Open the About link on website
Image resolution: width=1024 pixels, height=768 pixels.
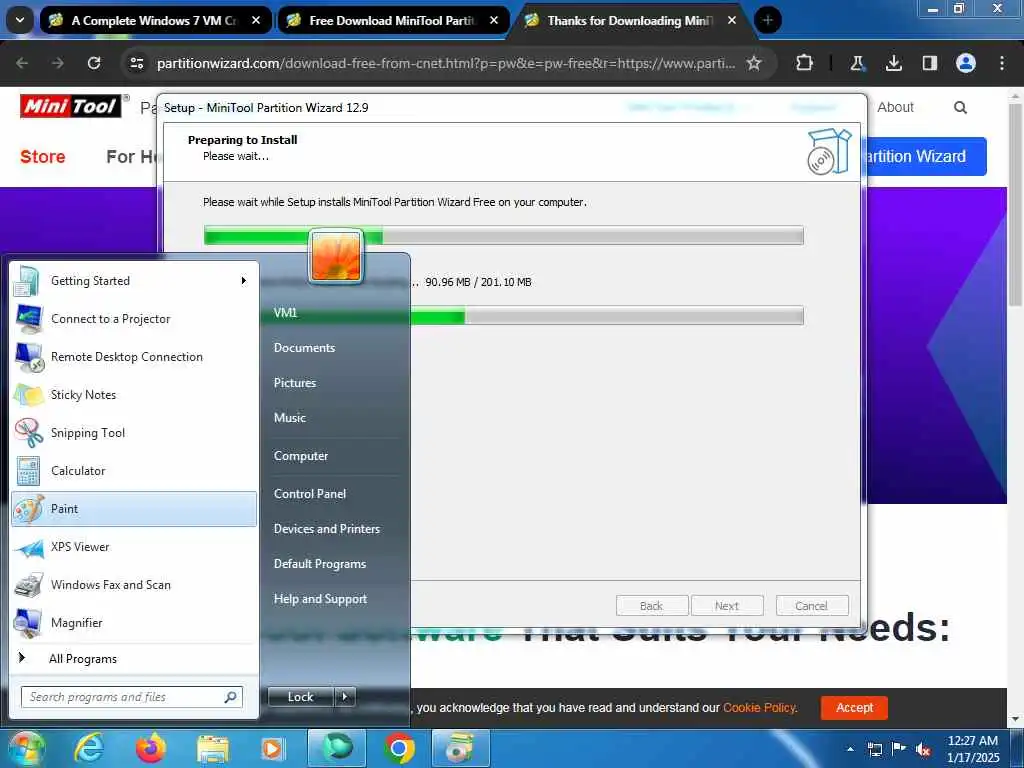(895, 107)
